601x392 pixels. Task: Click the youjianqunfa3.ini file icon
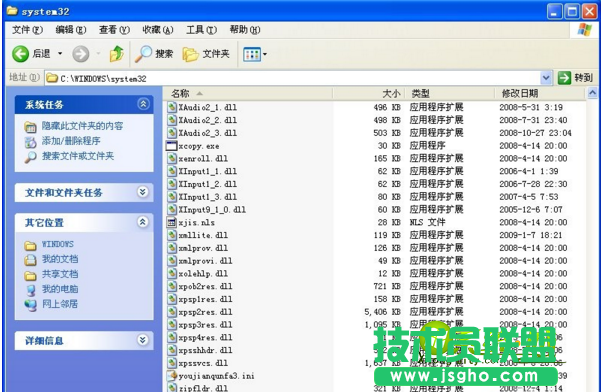pos(172,376)
